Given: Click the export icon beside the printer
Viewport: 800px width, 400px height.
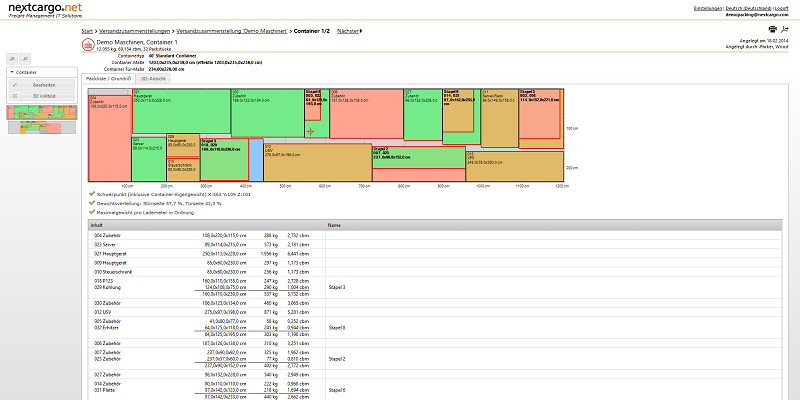Looking at the screenshot, I should click(785, 29).
